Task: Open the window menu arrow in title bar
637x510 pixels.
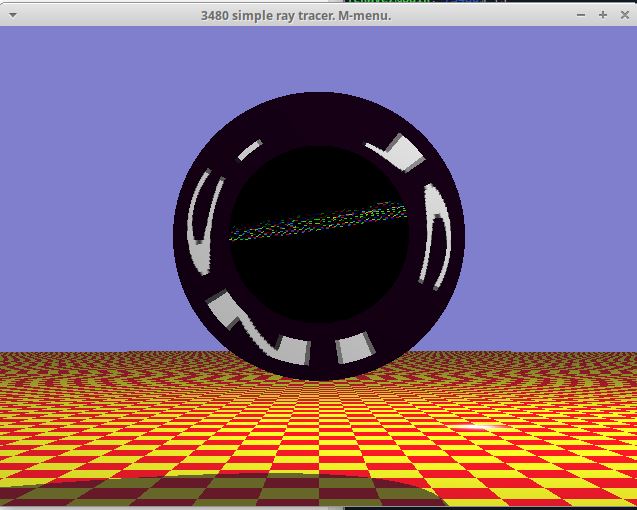Action: (x=13, y=15)
